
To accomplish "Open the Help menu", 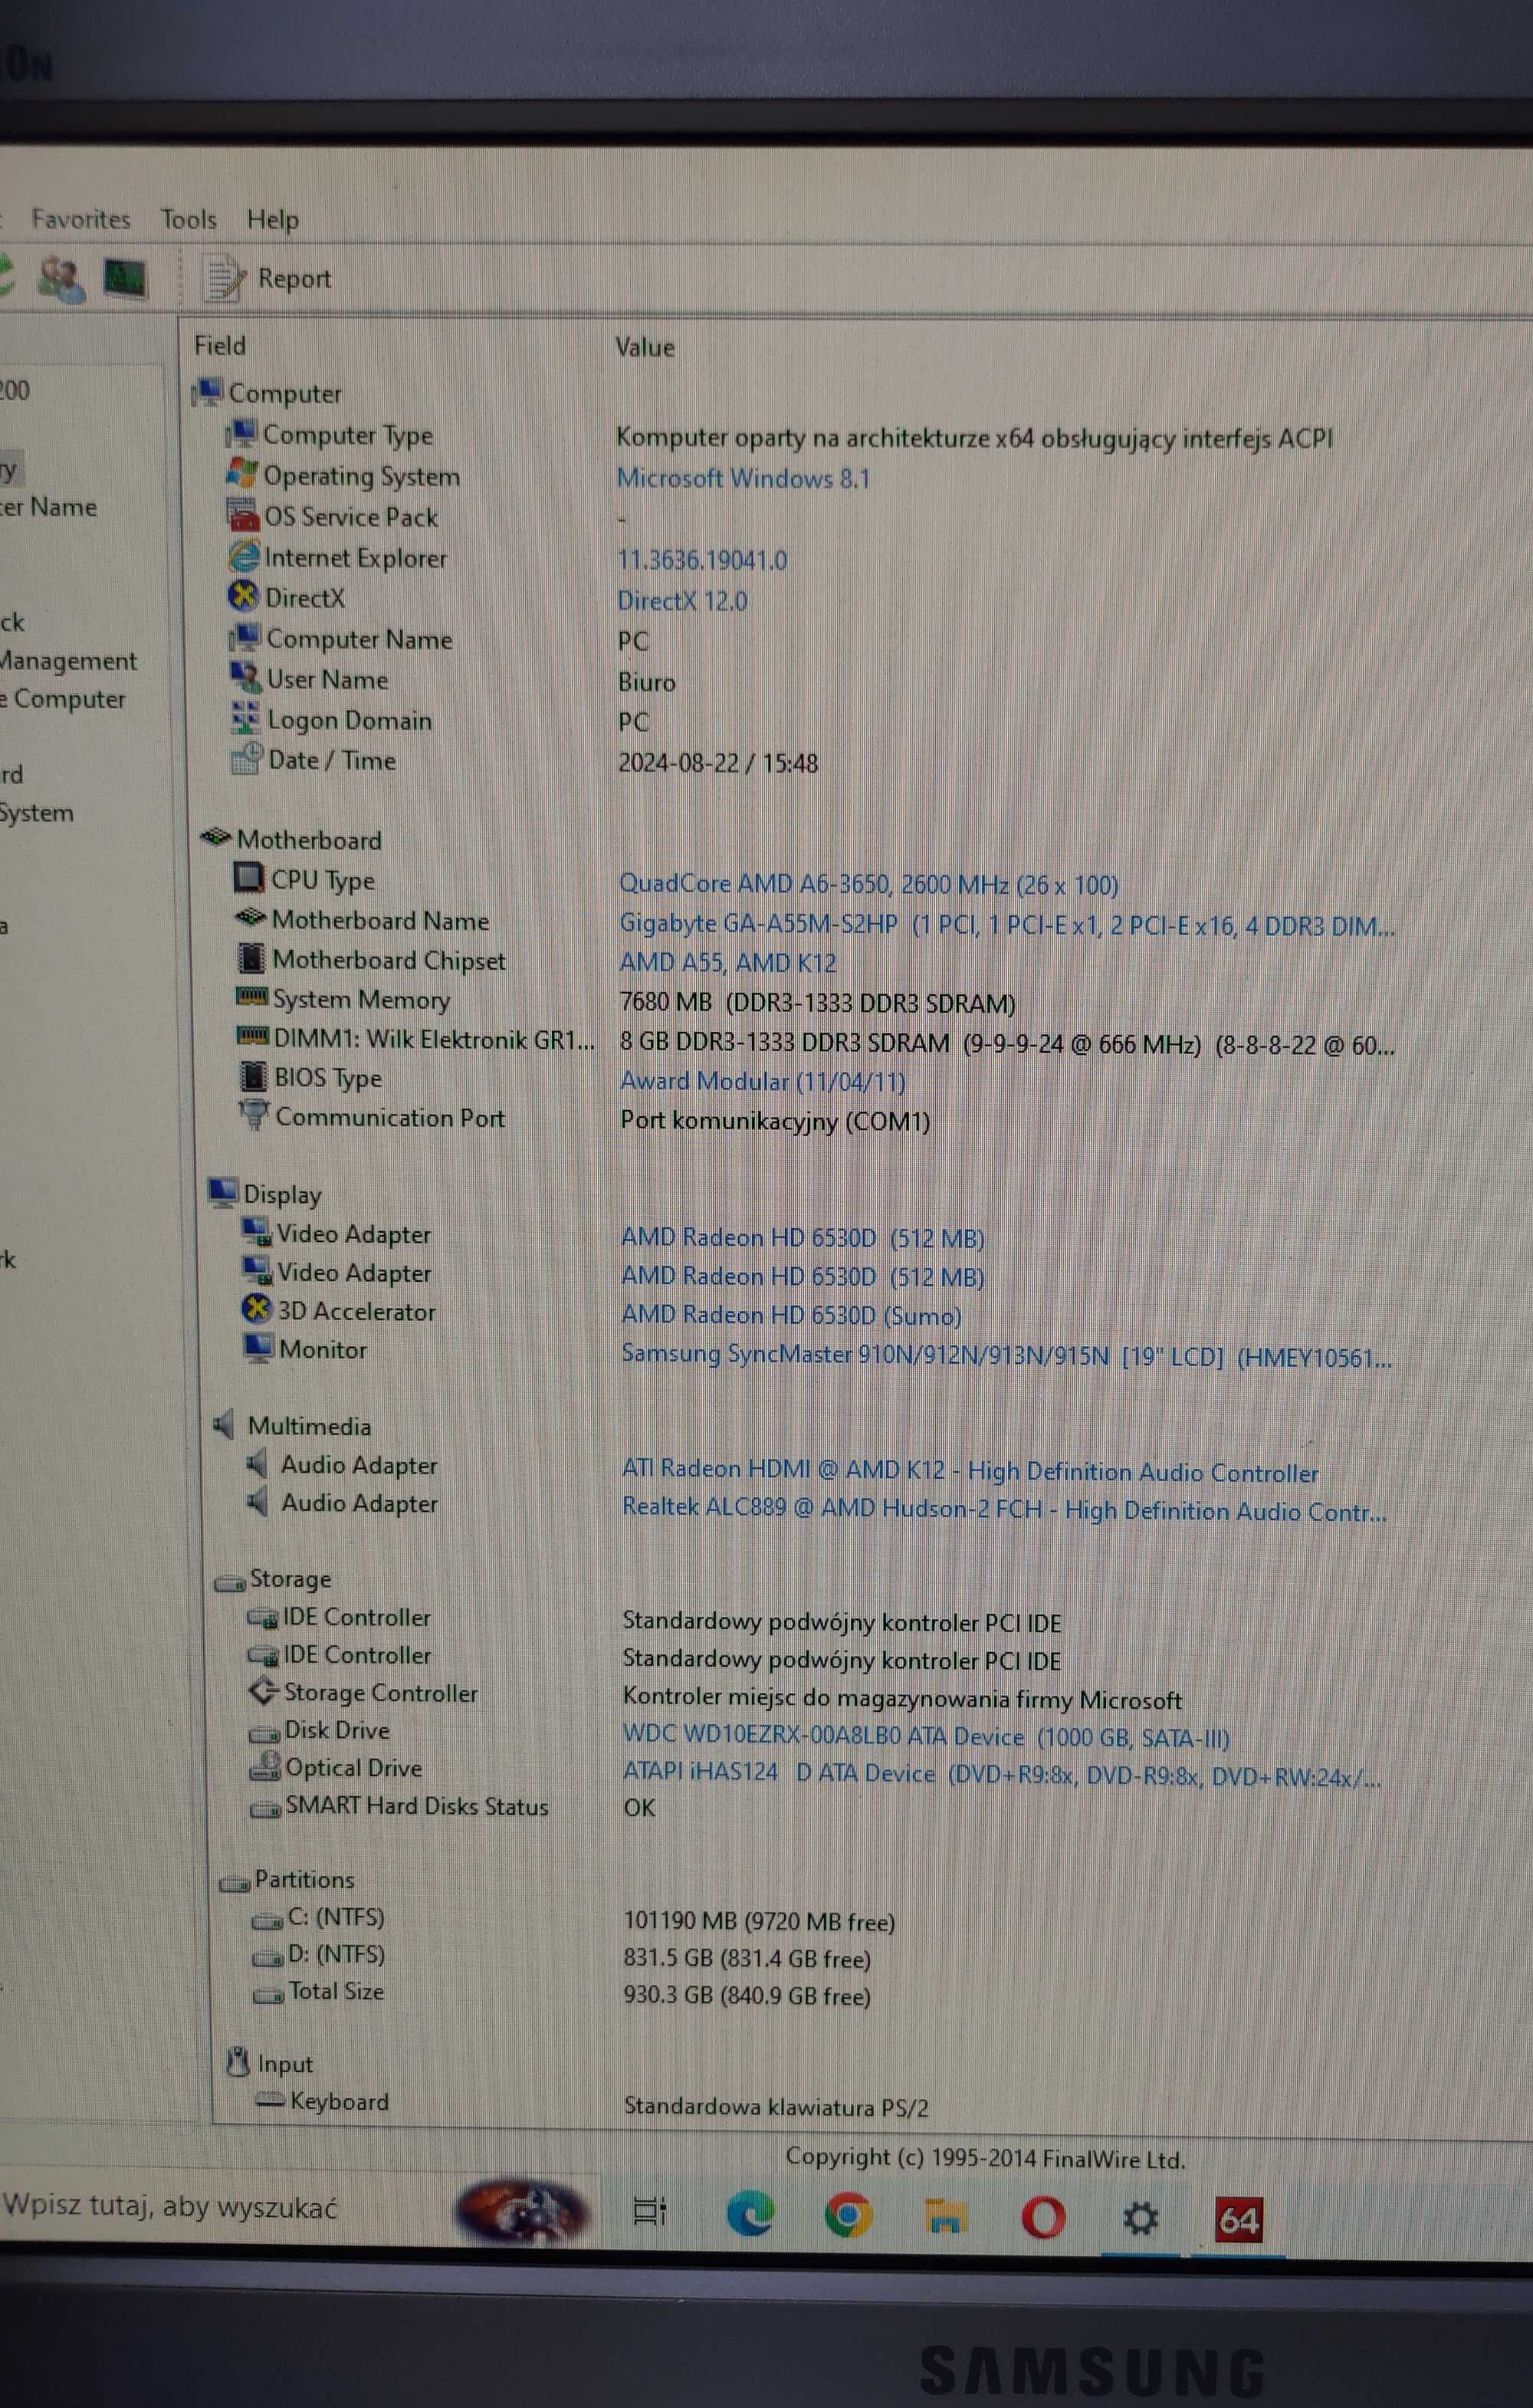I will pos(272,219).
